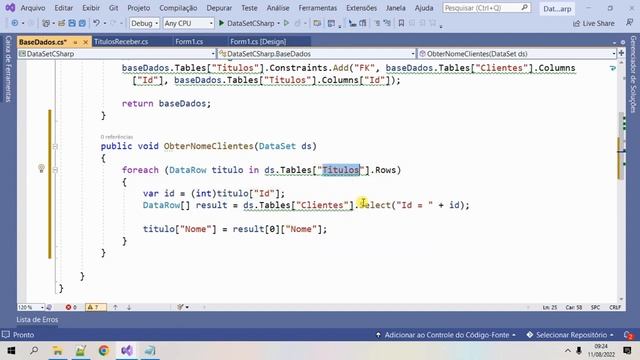Click the Visual Studio logo icon
Image resolution: width=640 pixels, height=360 pixels.
[10, 7]
